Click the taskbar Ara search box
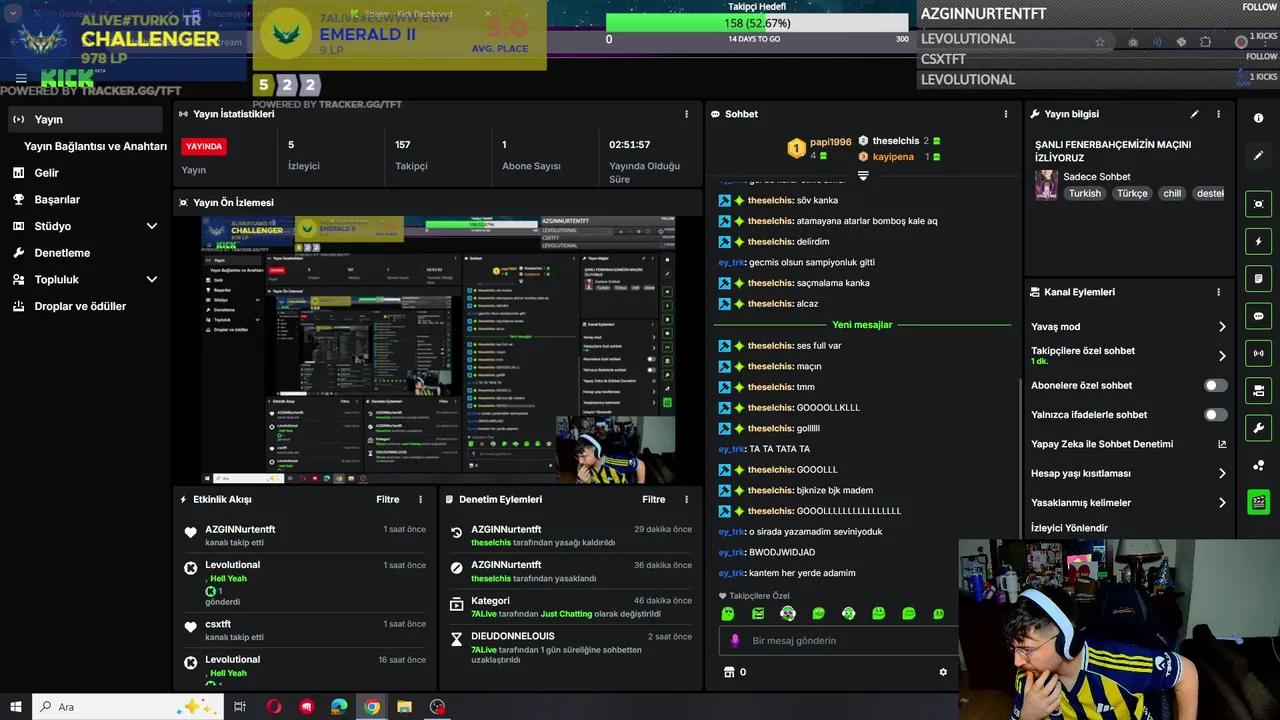 tap(130, 707)
